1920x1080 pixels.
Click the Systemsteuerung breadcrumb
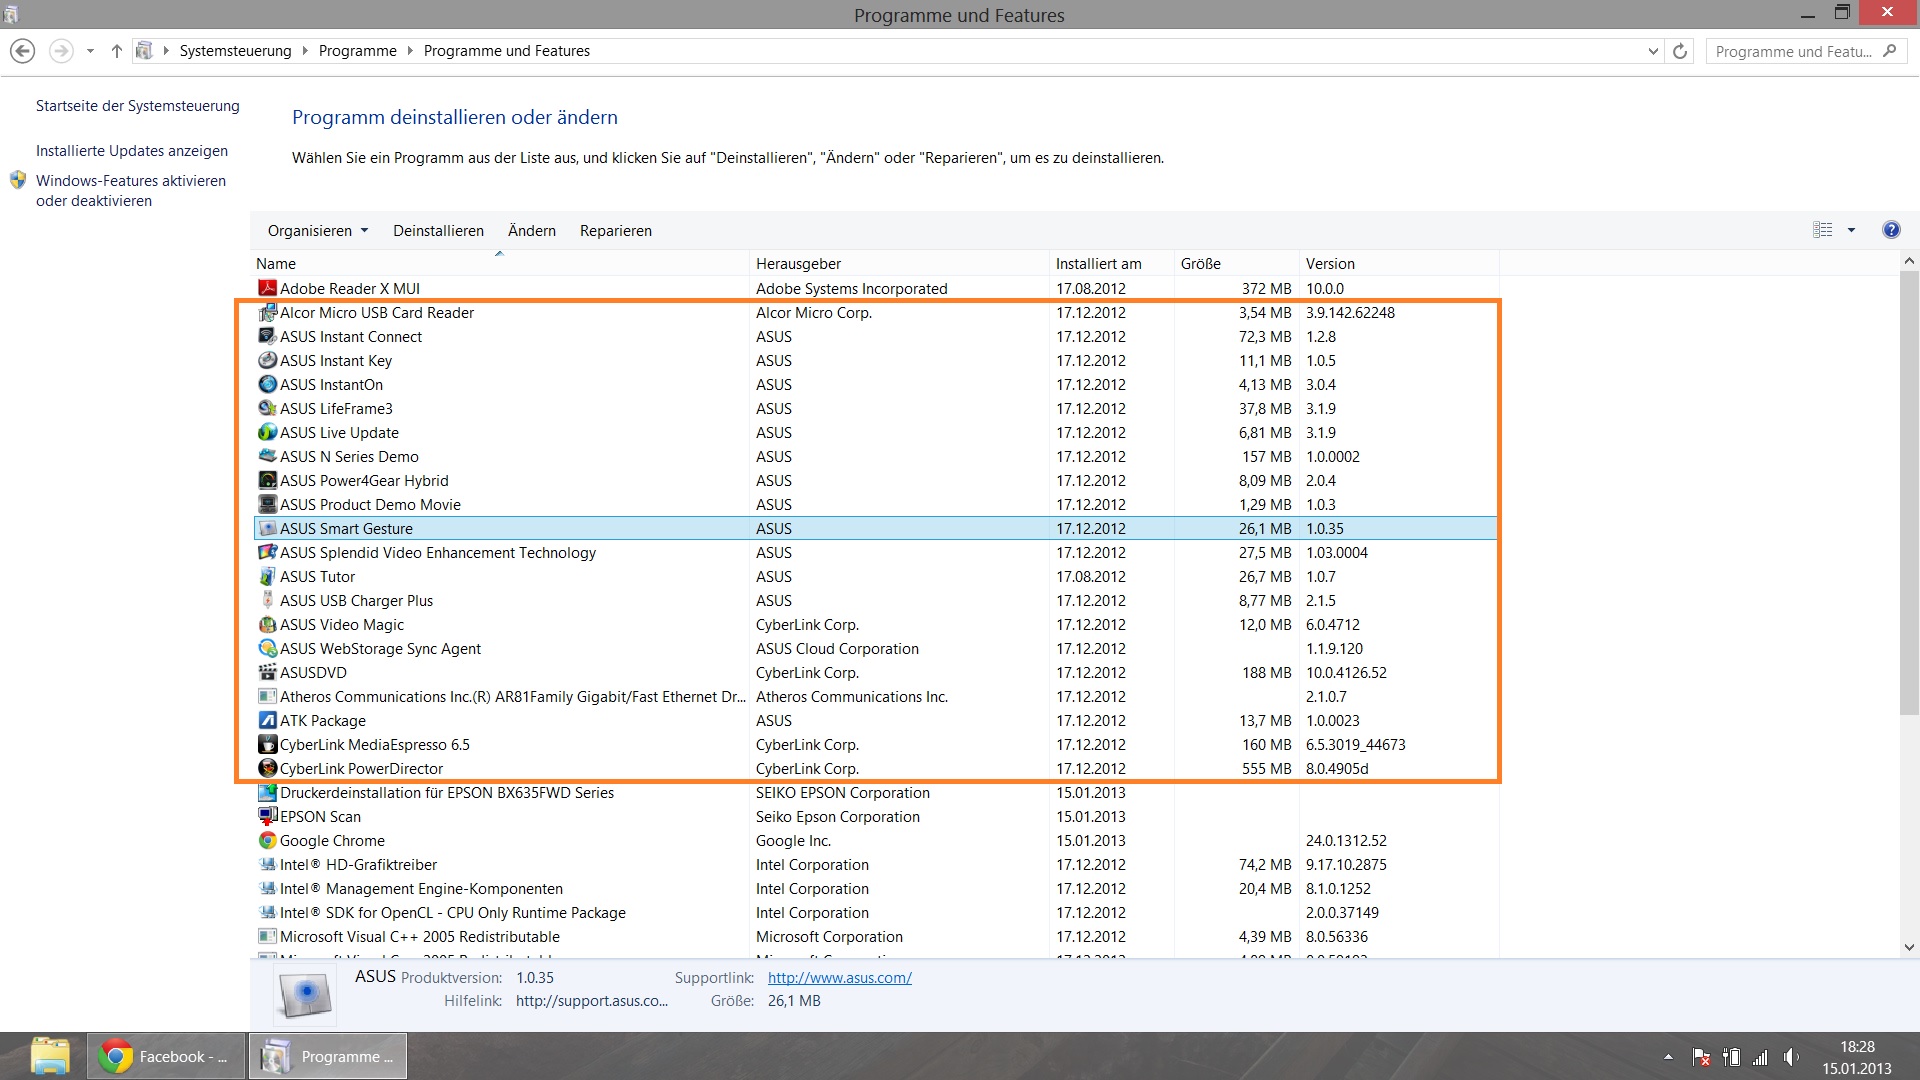(x=235, y=51)
